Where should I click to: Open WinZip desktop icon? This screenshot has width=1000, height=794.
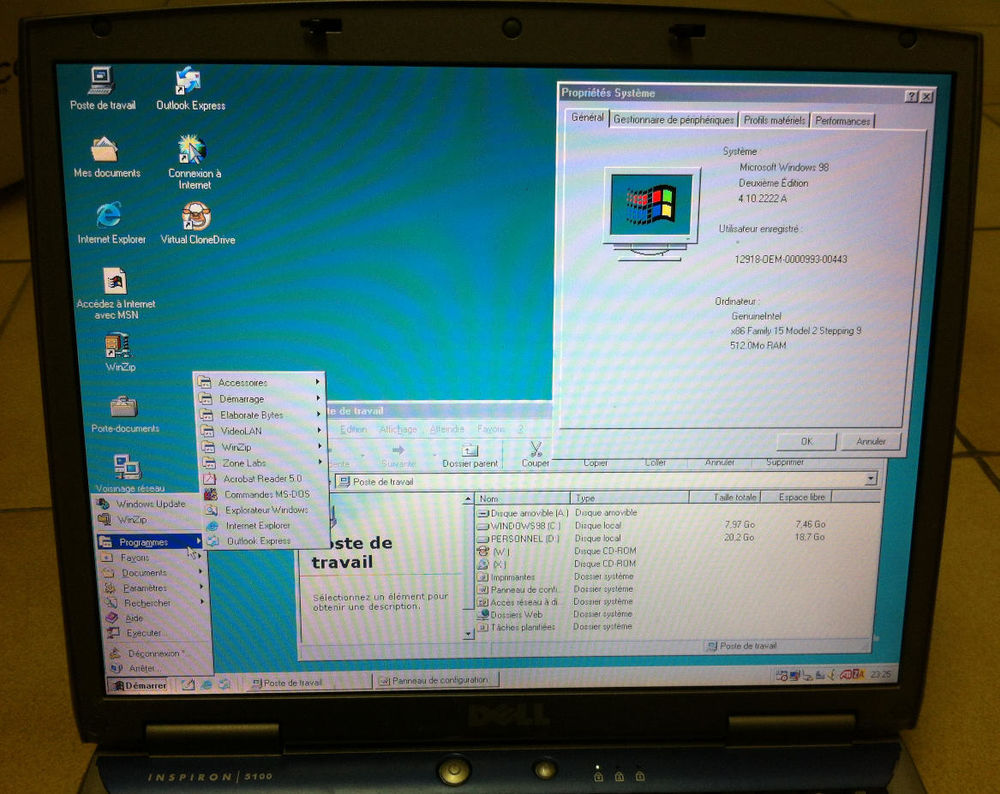[x=119, y=352]
